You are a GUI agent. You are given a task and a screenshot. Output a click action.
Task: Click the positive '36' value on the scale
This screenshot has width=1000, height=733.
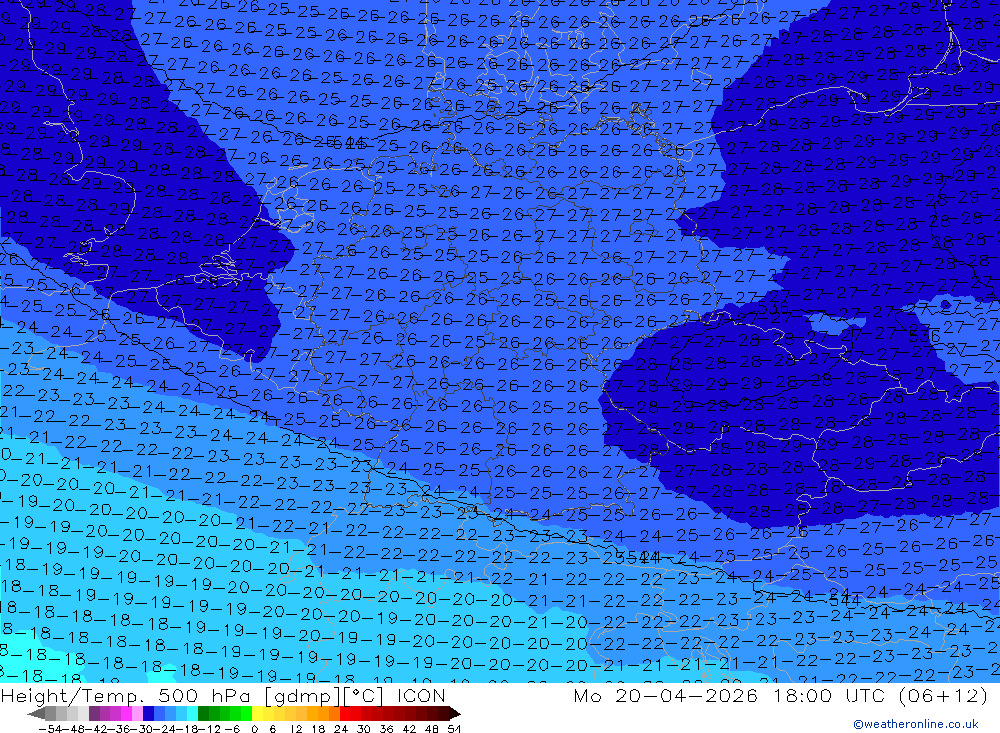point(386,729)
